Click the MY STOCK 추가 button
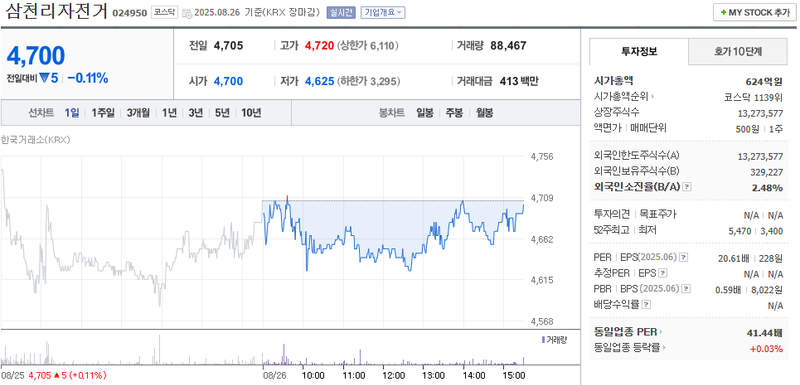The height and width of the screenshot is (385, 800). 754,13
